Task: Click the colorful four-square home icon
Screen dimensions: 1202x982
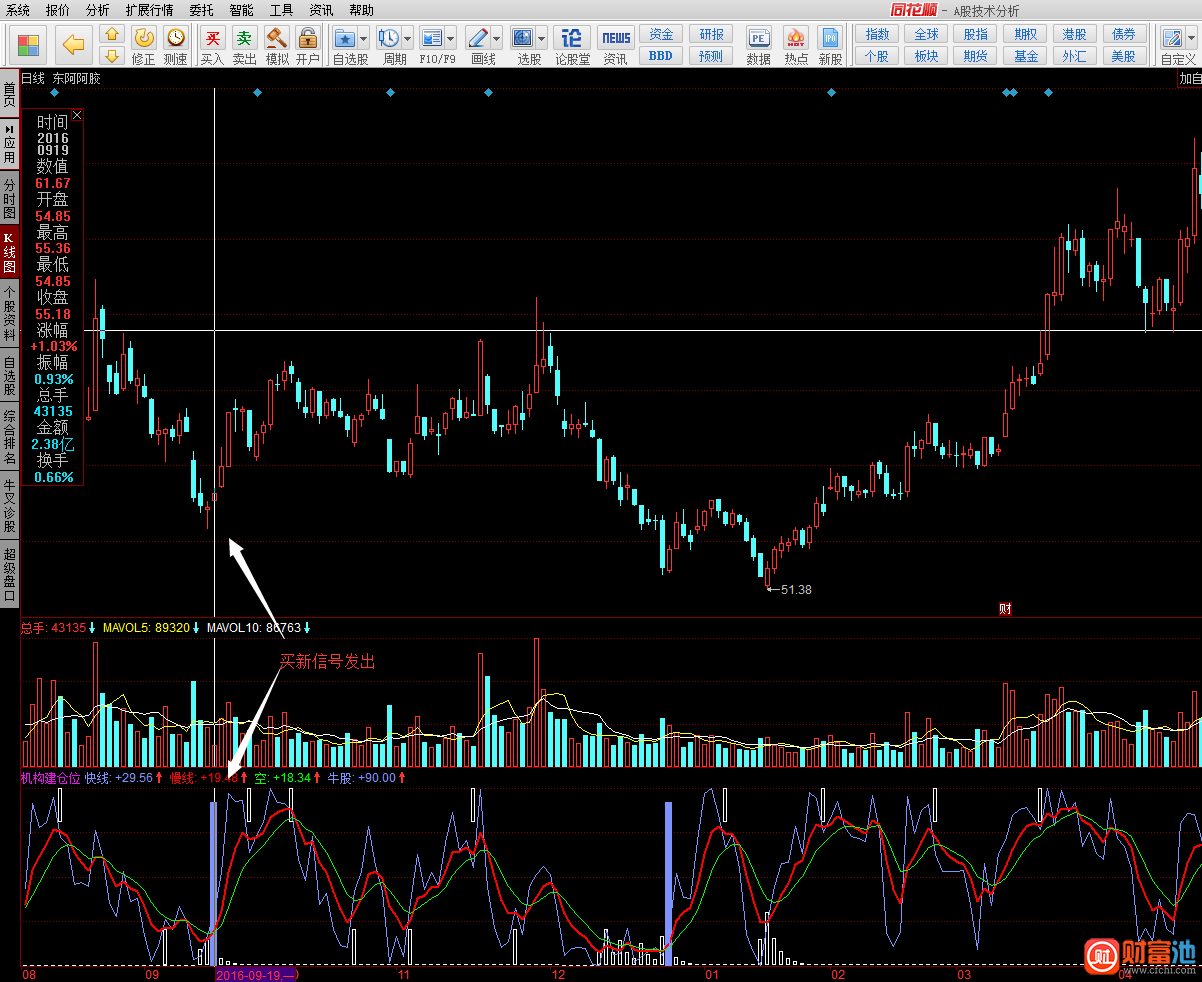Action: click(x=29, y=45)
